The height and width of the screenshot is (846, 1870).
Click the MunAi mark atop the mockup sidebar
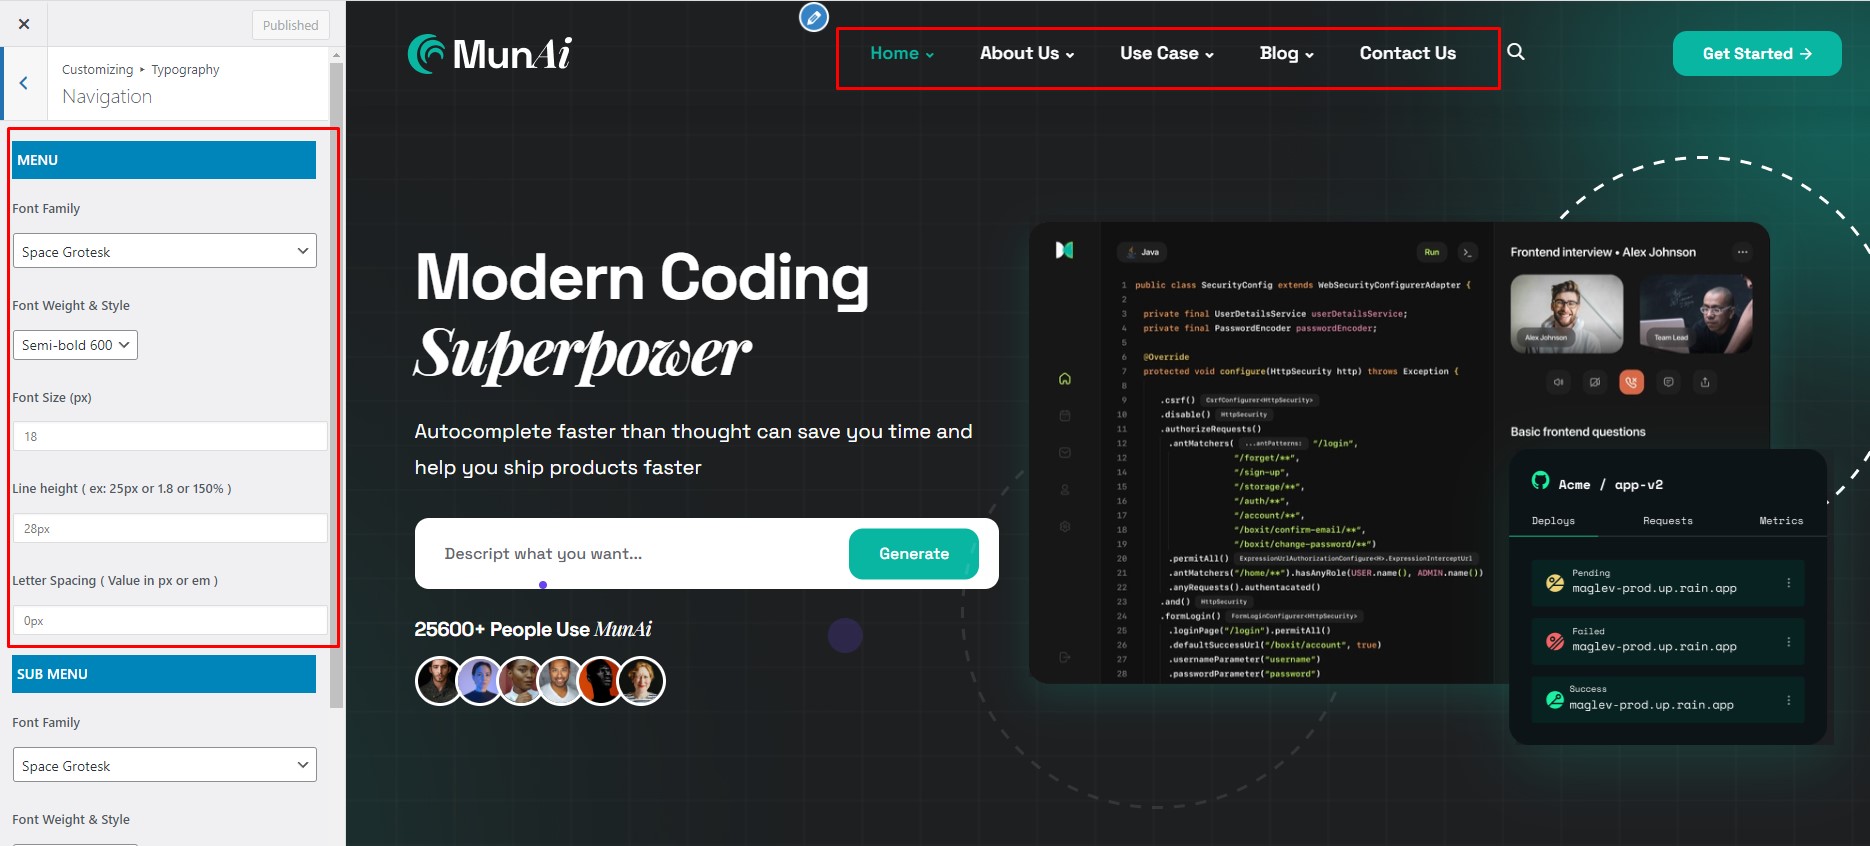coord(1065,250)
